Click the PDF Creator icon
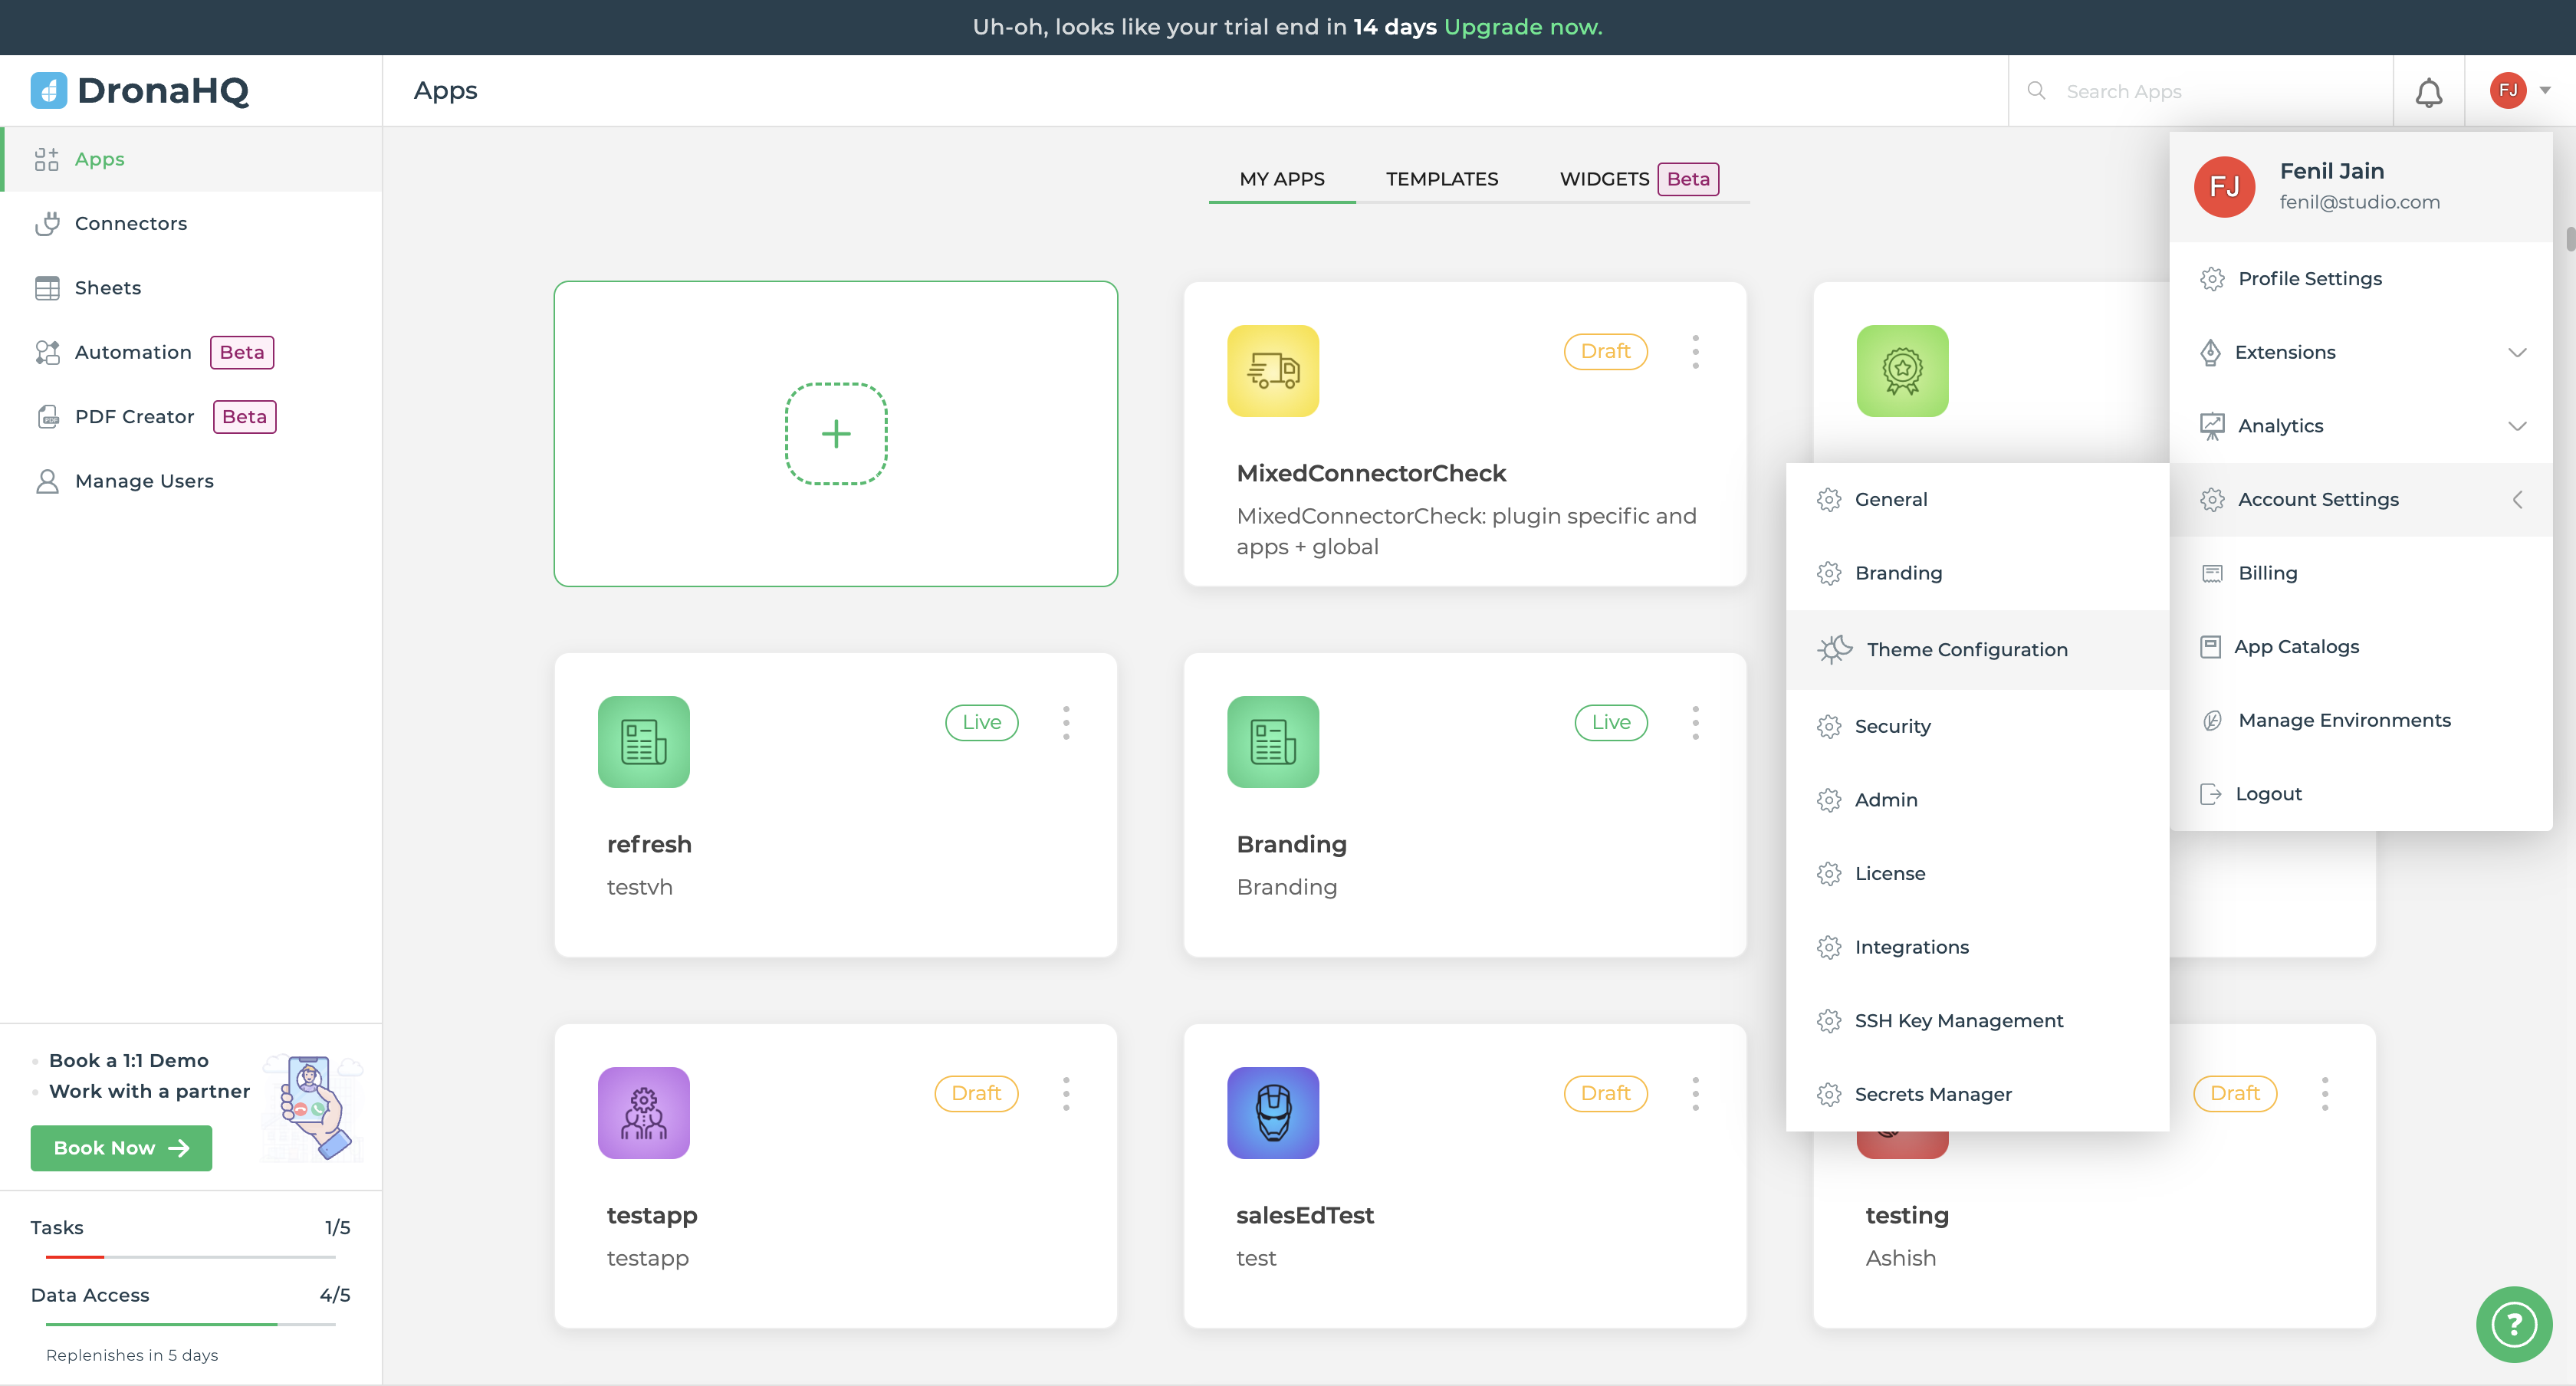 tap(47, 416)
